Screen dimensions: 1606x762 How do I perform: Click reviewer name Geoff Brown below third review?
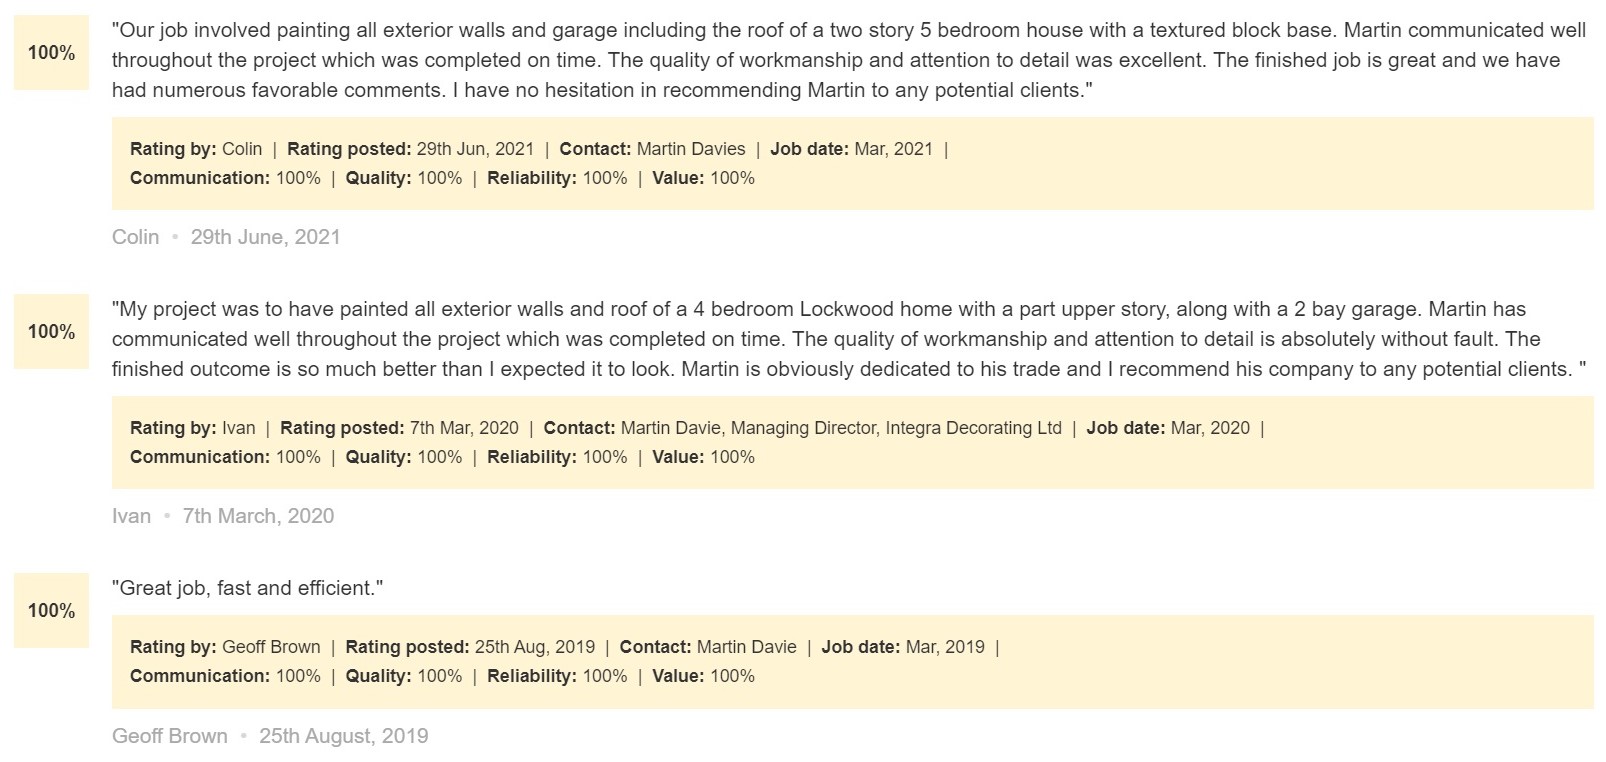(x=170, y=736)
